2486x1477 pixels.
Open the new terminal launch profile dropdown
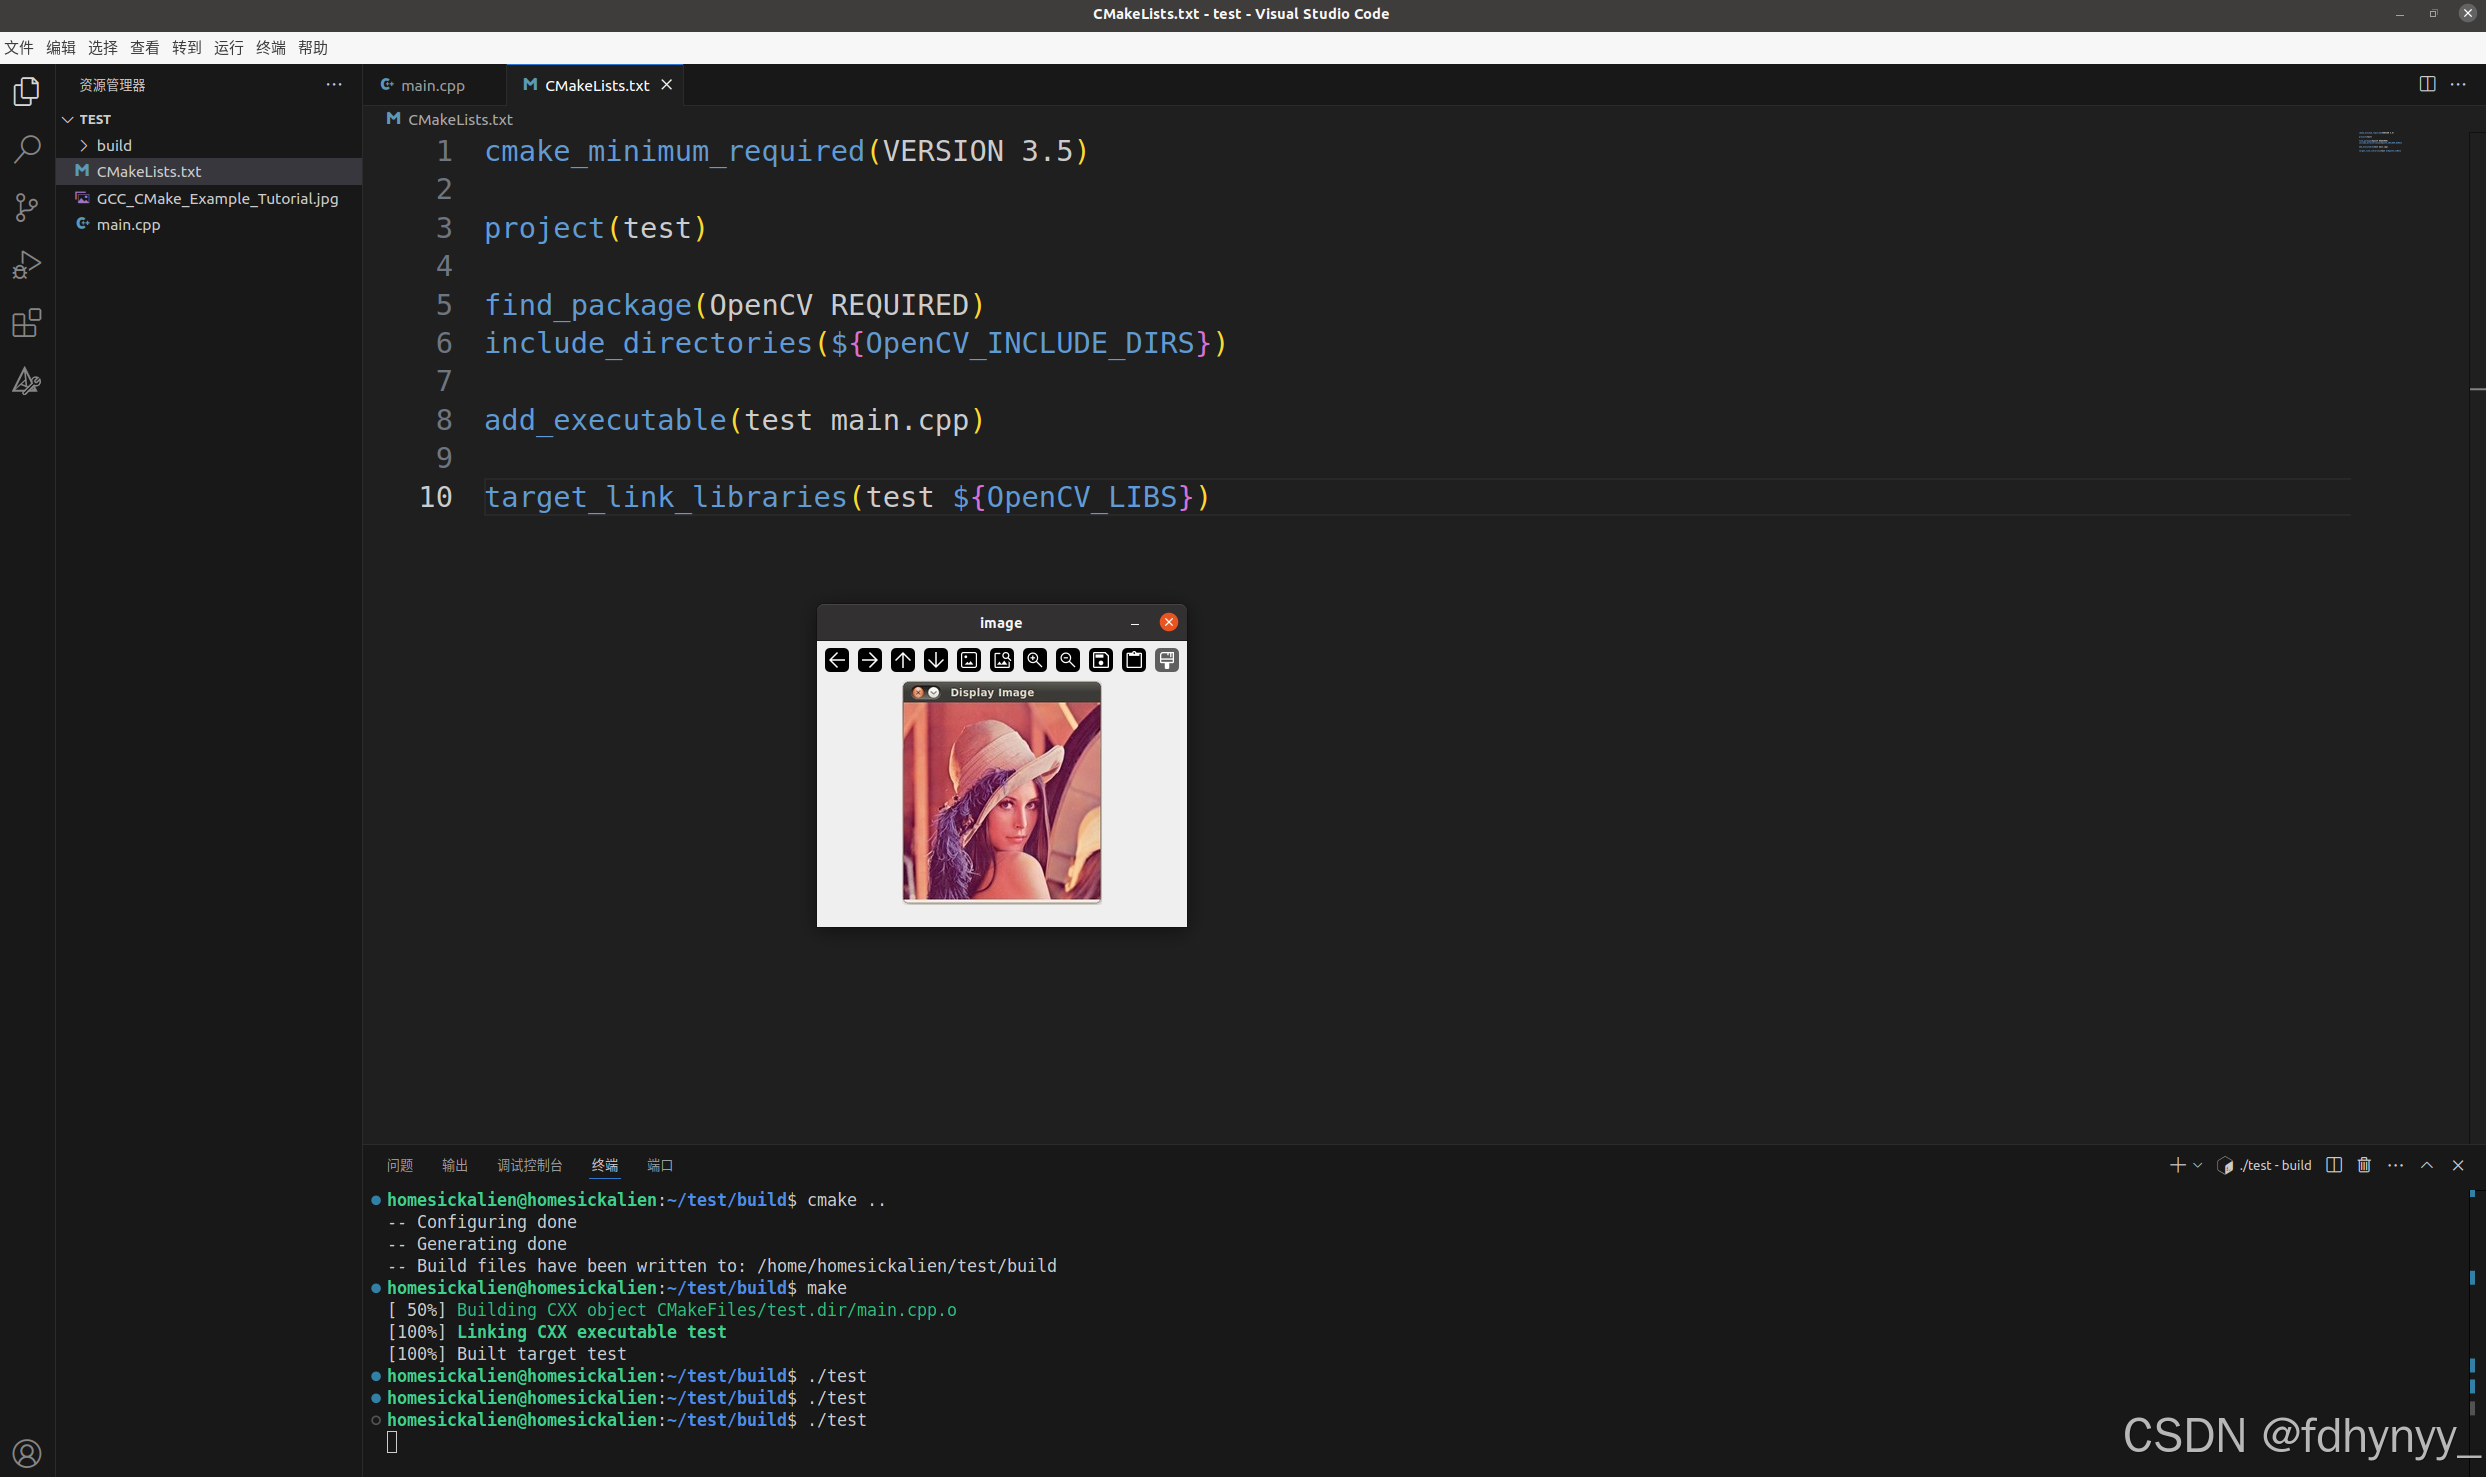click(2197, 1165)
